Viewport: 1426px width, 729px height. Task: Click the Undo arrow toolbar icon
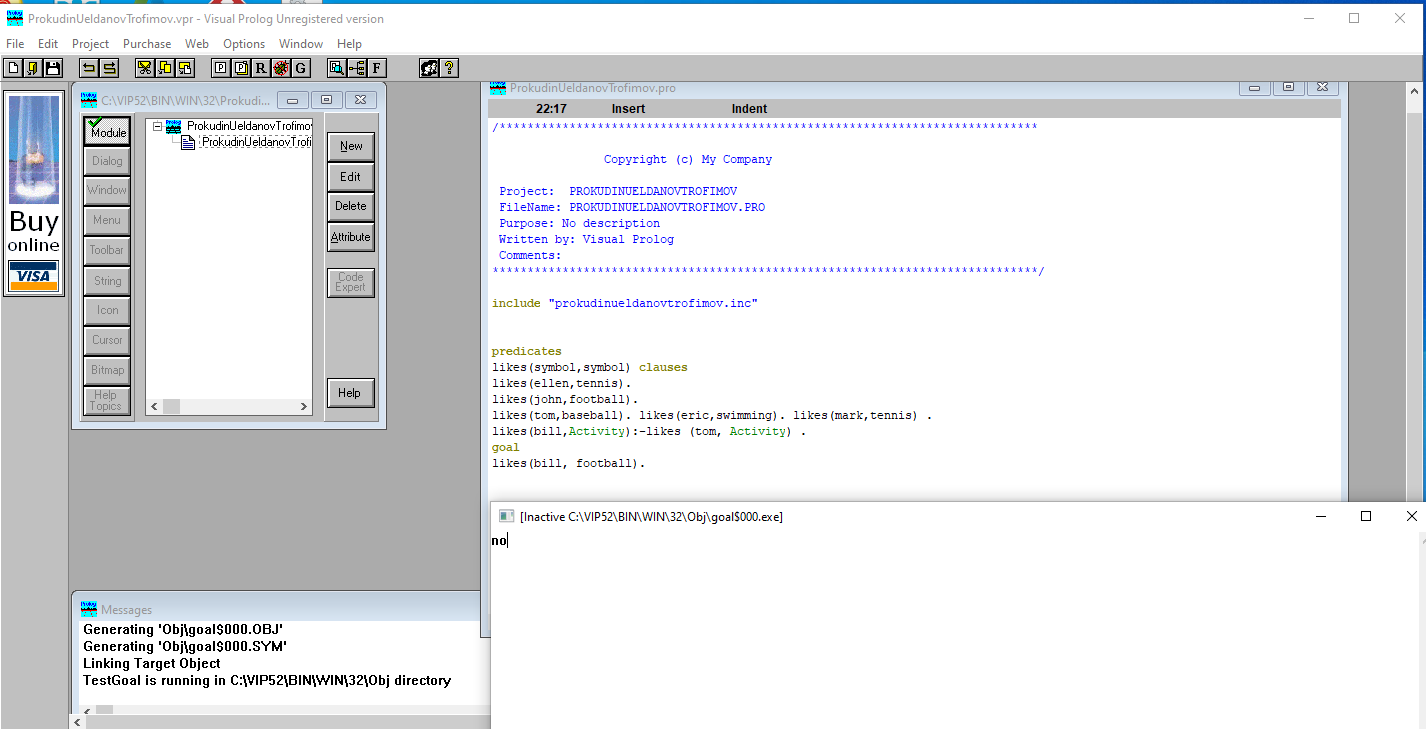[x=89, y=68]
